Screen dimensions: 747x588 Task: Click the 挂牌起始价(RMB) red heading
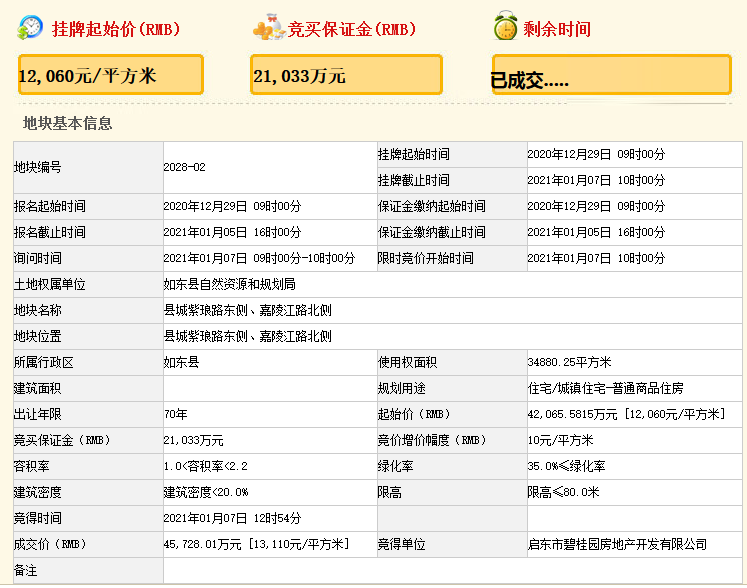116,29
